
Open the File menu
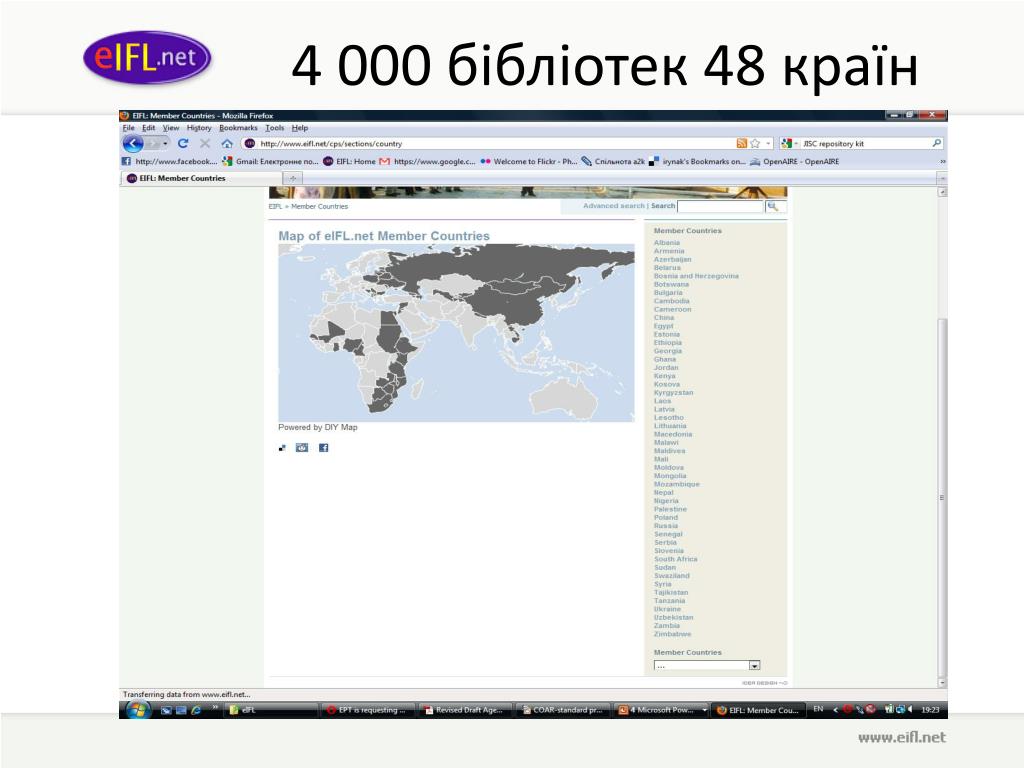[x=129, y=128]
